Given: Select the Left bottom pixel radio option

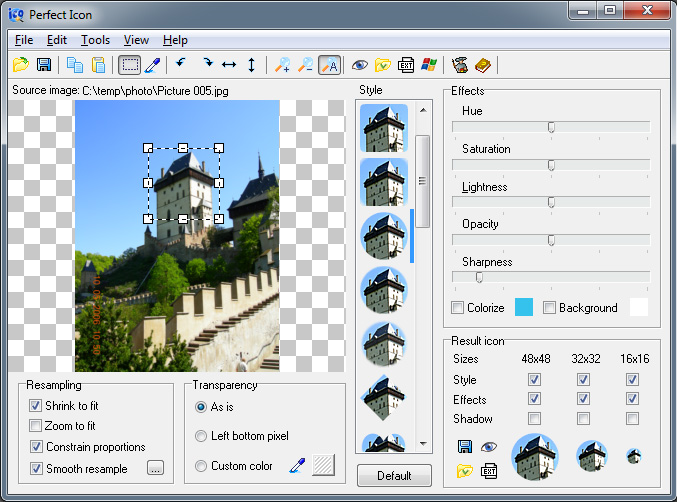Looking at the screenshot, I should [201, 436].
